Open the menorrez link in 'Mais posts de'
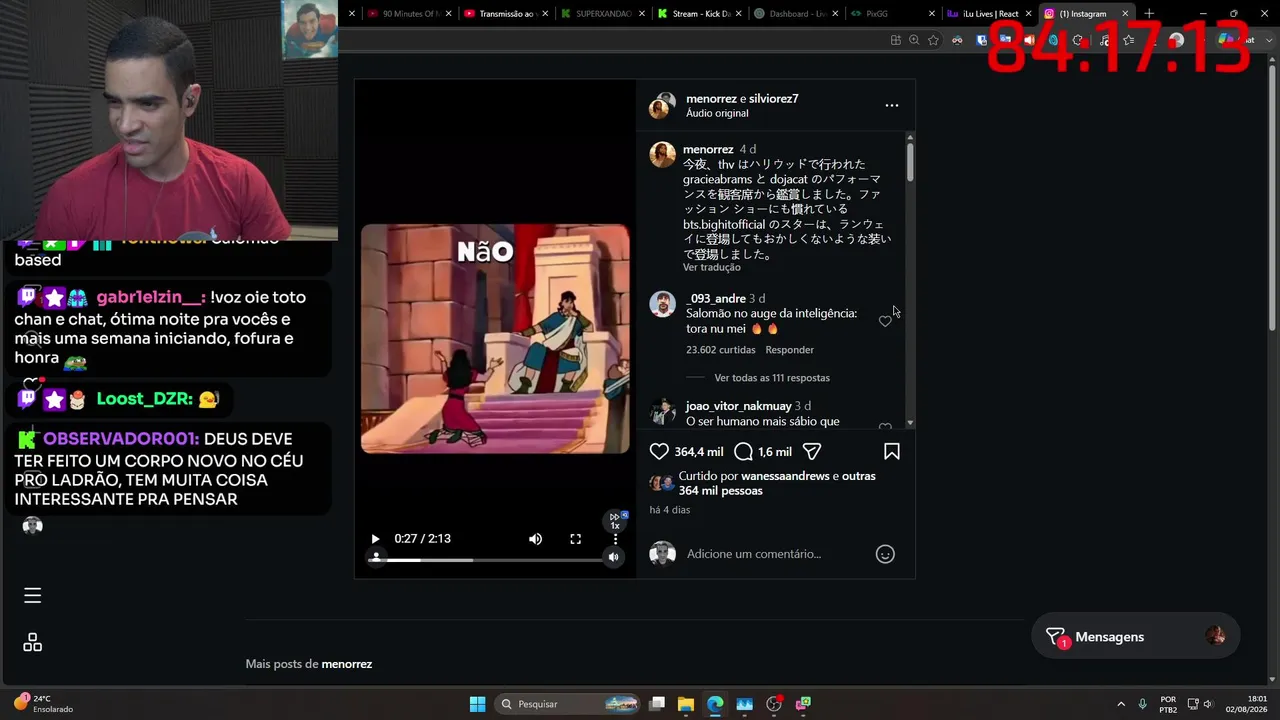This screenshot has height=720, width=1280. pos(347,664)
